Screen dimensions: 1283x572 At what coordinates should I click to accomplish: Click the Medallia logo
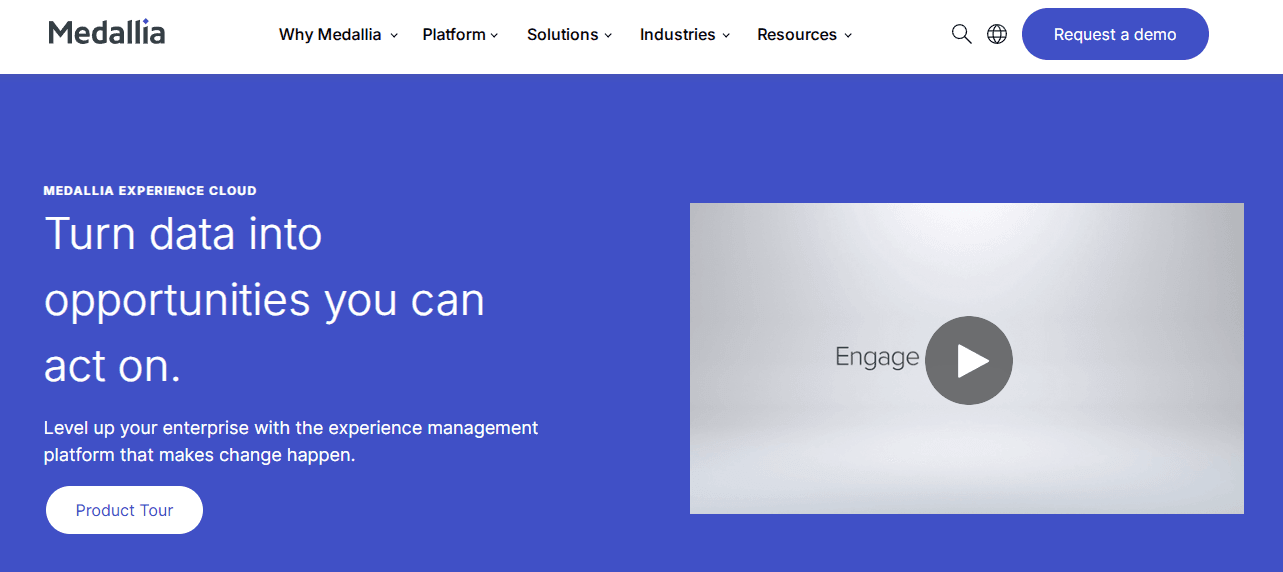(107, 33)
